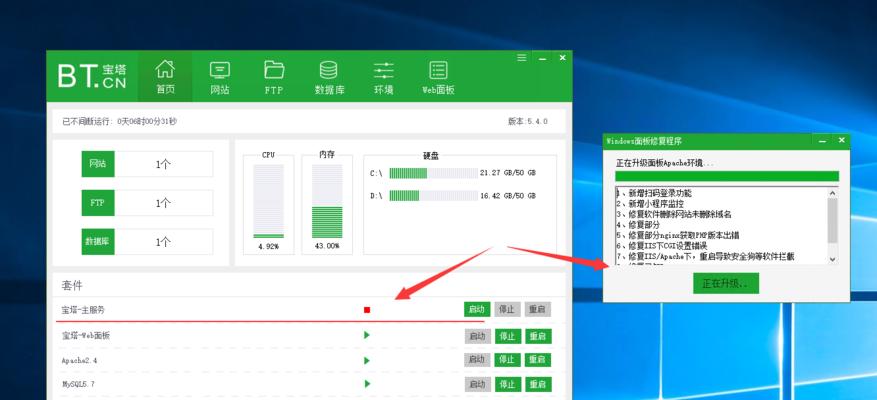Click the CPU usage gauge

[268, 201]
